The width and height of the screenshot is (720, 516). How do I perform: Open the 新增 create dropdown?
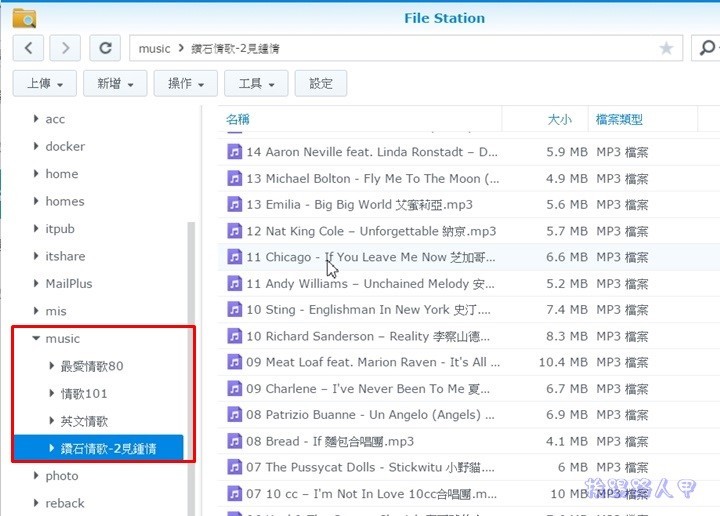115,84
